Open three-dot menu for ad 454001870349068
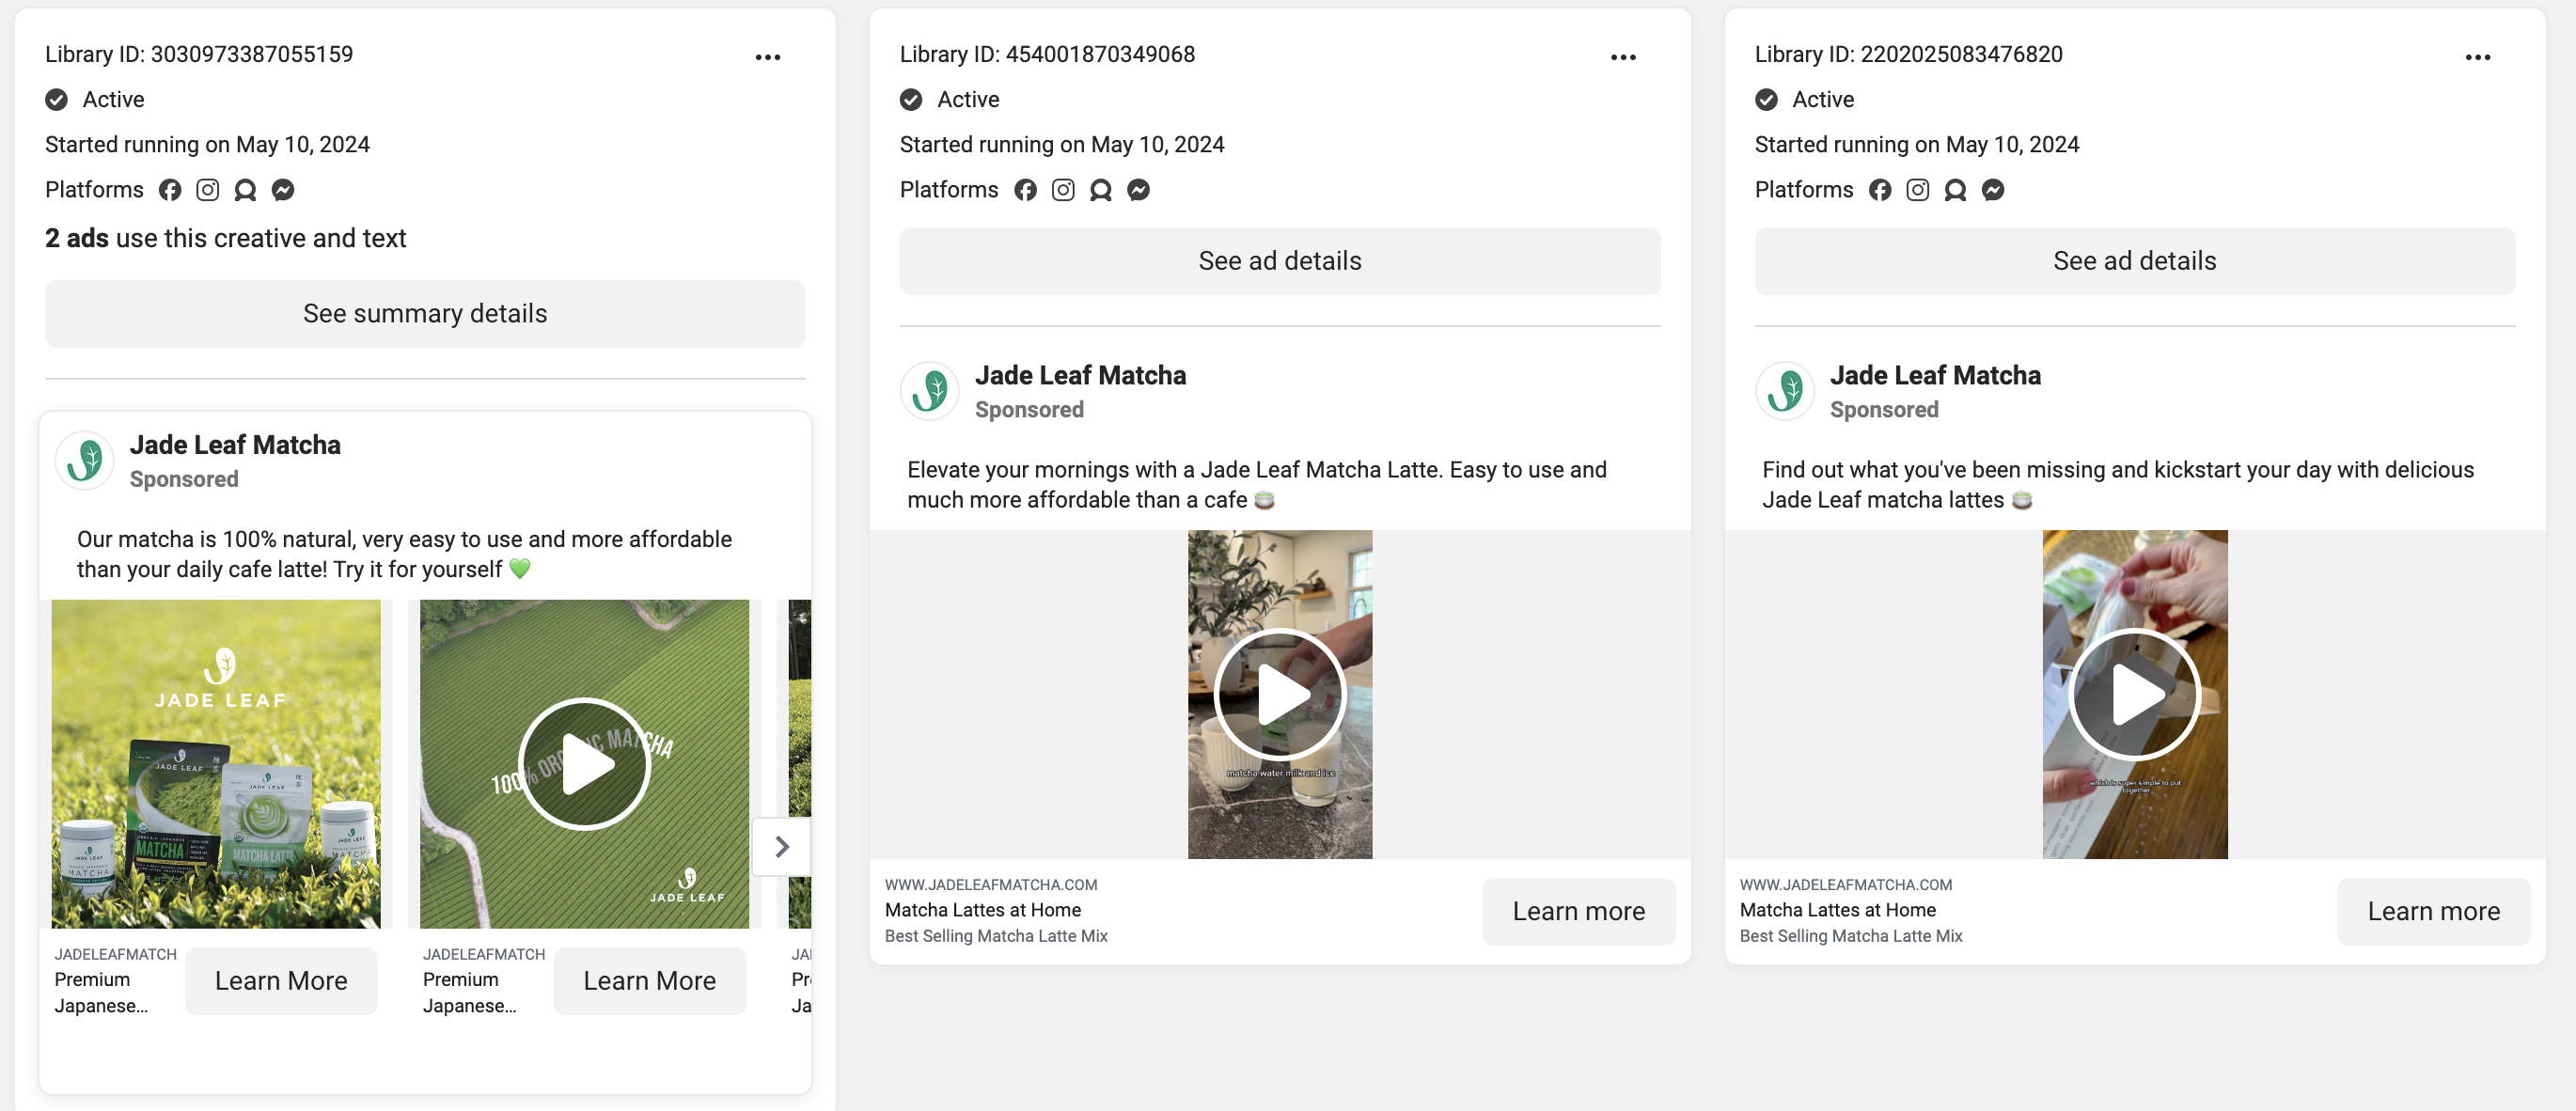2576x1111 pixels. [1622, 58]
